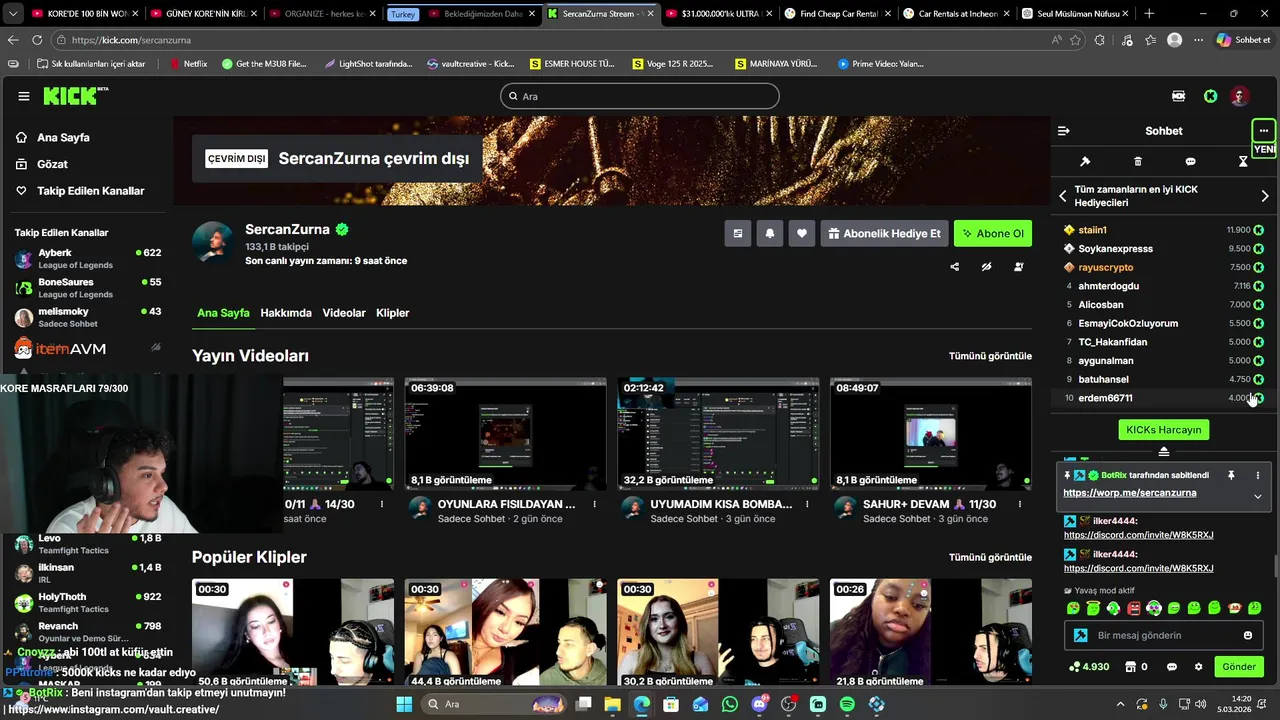Click the shop icon next to 0
1280x720 pixels.
[x=1131, y=667]
